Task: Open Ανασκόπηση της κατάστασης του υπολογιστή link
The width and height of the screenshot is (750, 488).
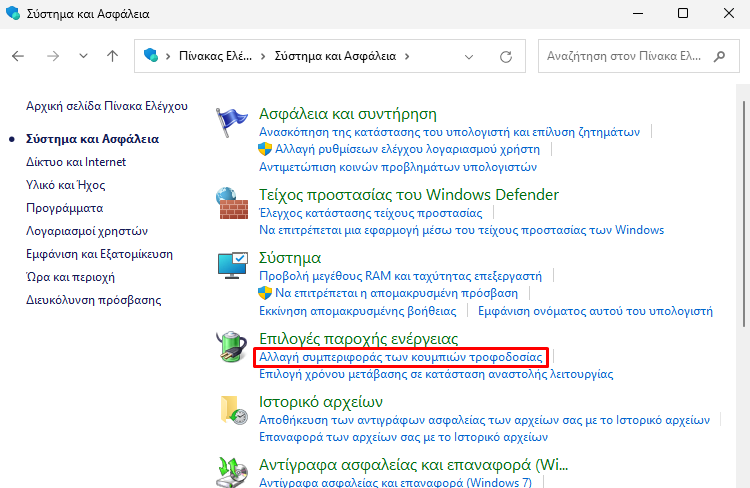Action: (450, 132)
